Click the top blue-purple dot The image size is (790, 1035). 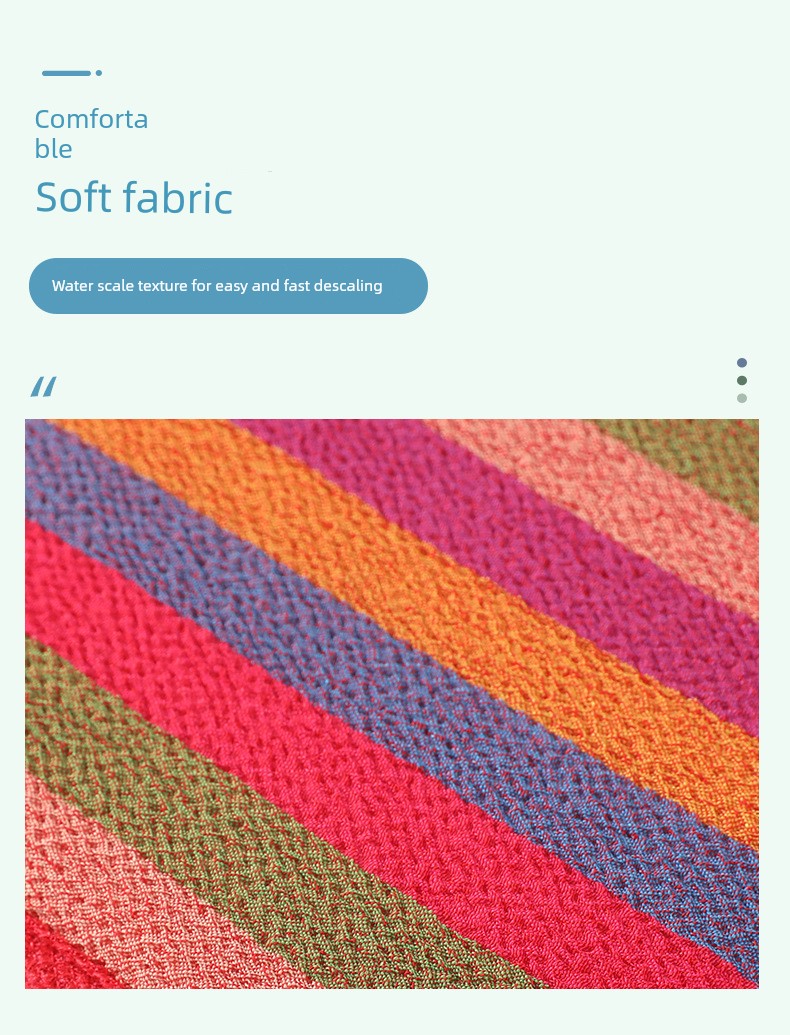742,362
